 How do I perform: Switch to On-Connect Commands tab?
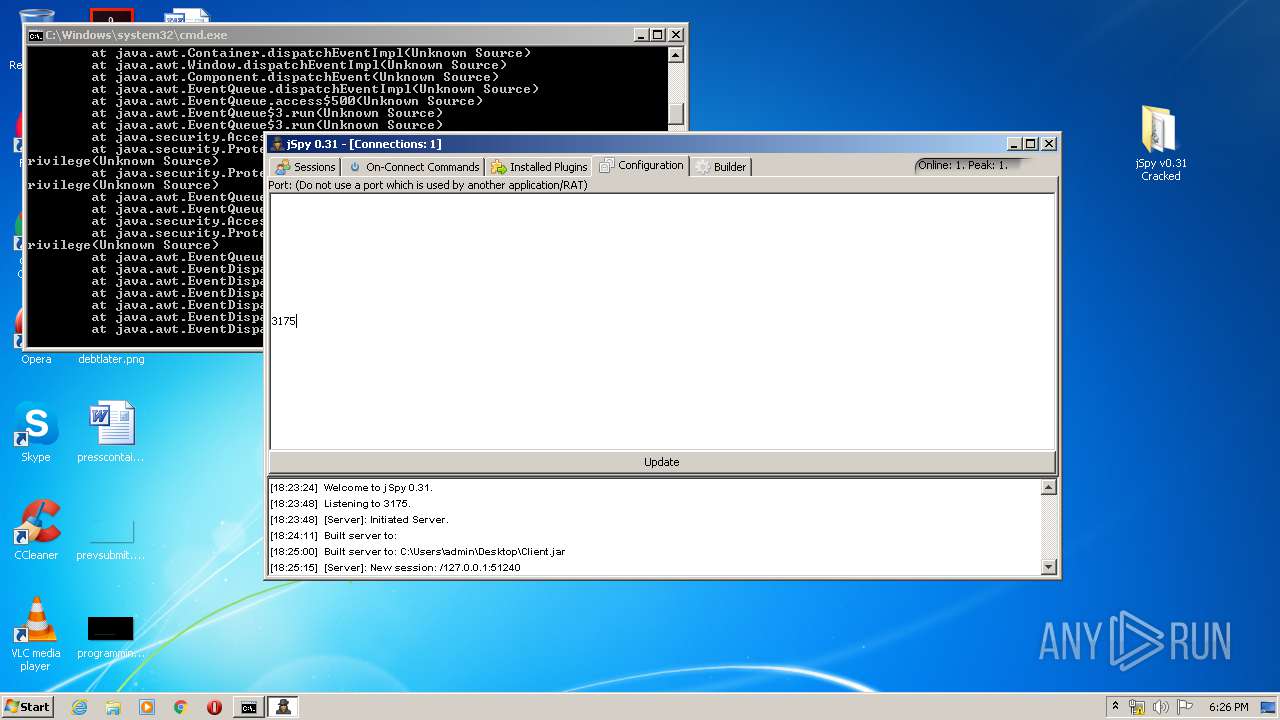click(413, 167)
